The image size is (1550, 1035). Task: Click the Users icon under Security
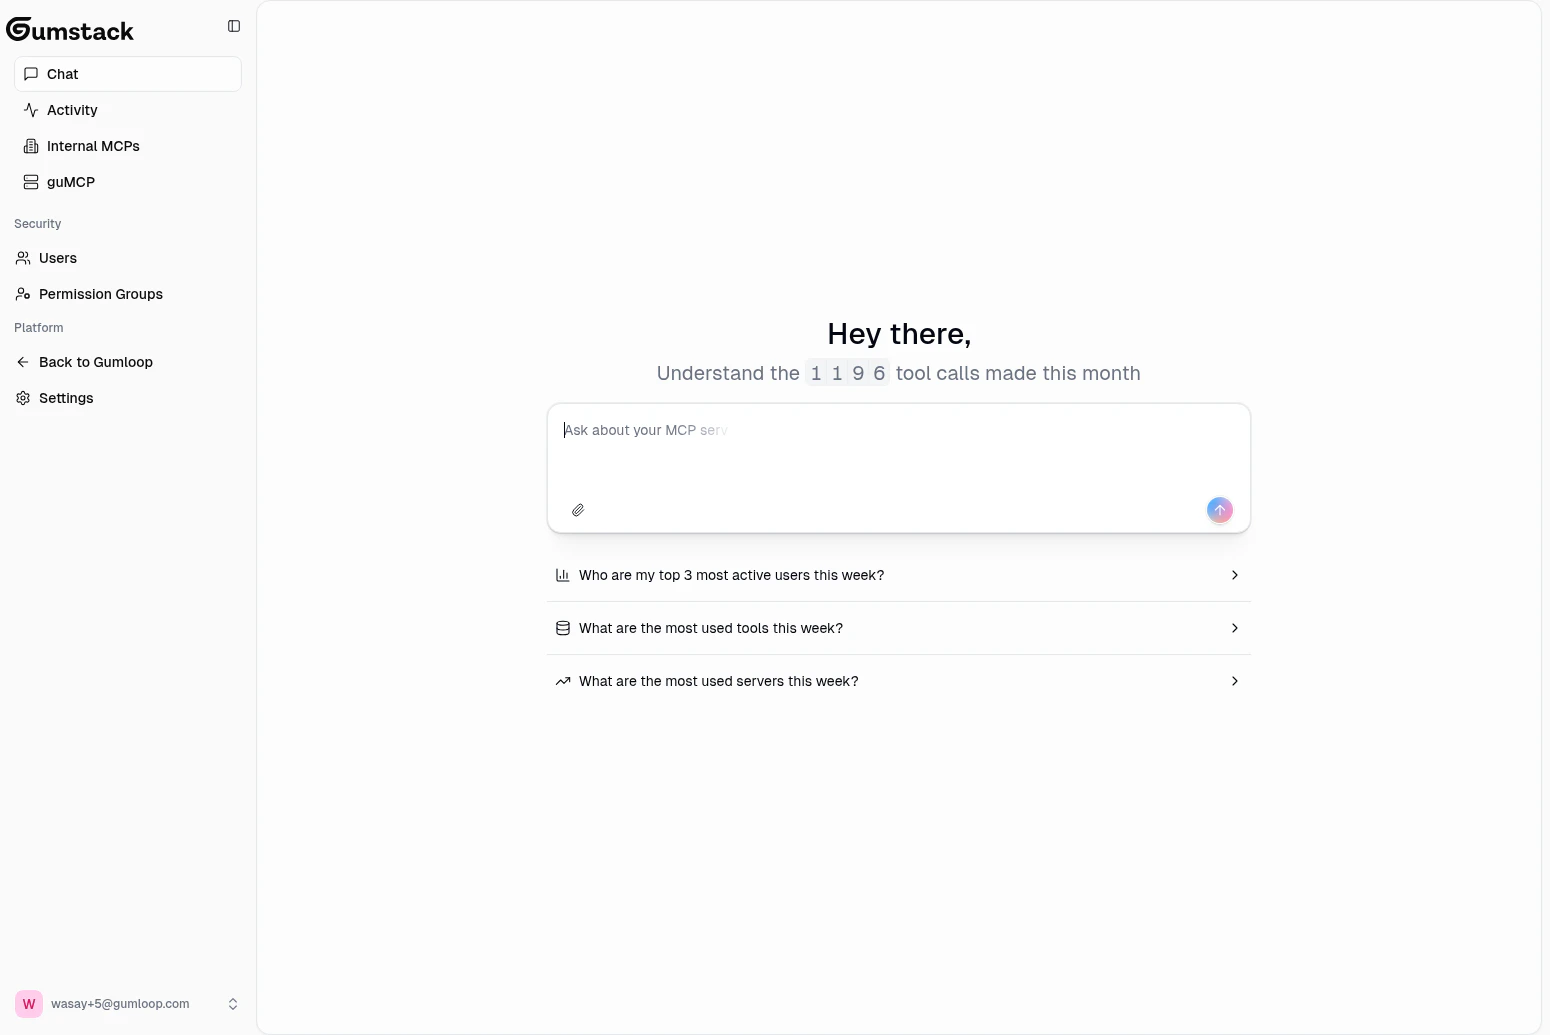(22, 258)
